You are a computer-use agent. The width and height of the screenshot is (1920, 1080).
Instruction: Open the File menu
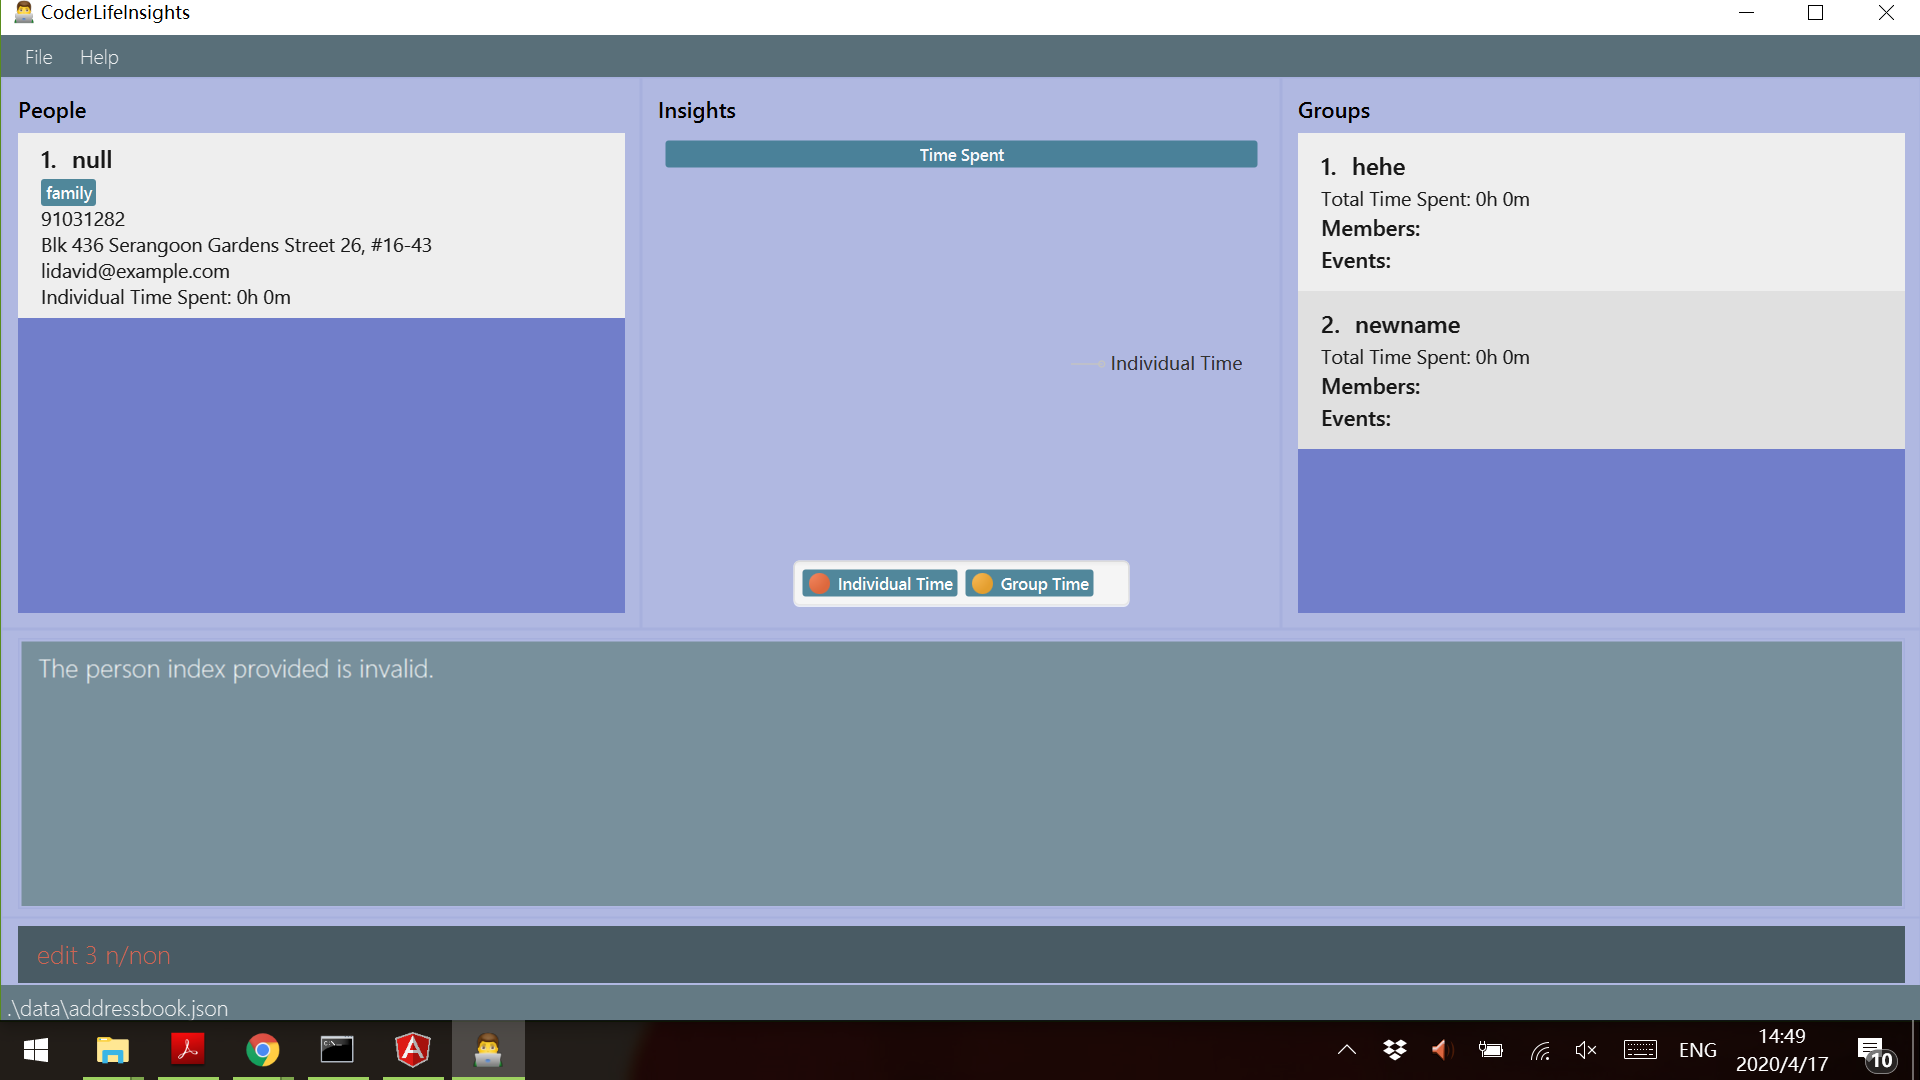point(38,57)
